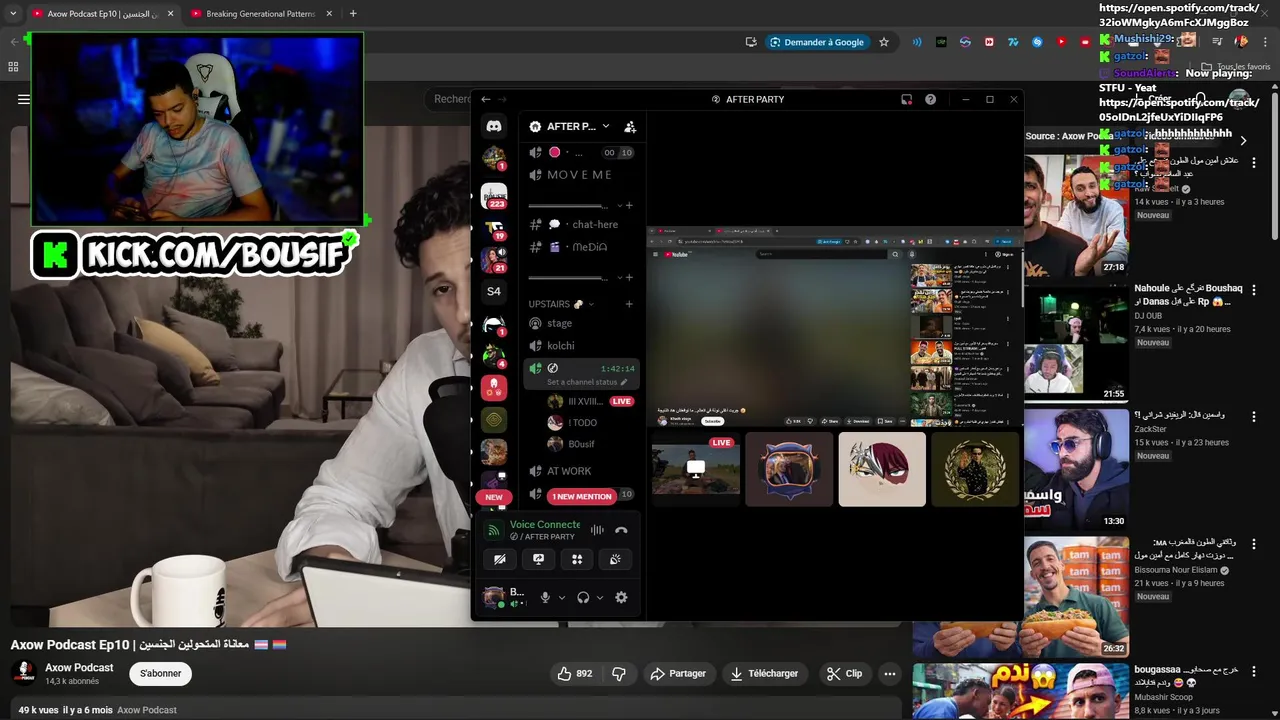Image resolution: width=1280 pixels, height=720 pixels.
Task: Download video with Télécharger button
Action: 764,673
